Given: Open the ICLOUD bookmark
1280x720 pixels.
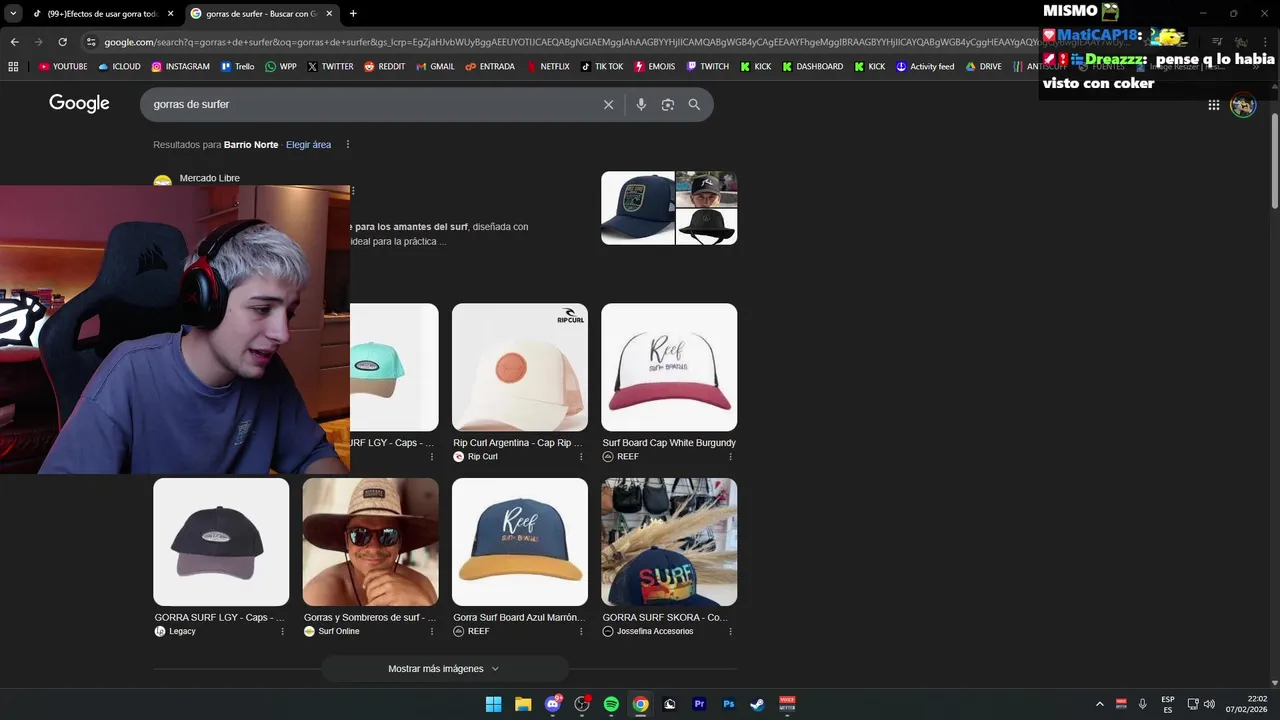Looking at the screenshot, I should (120, 66).
